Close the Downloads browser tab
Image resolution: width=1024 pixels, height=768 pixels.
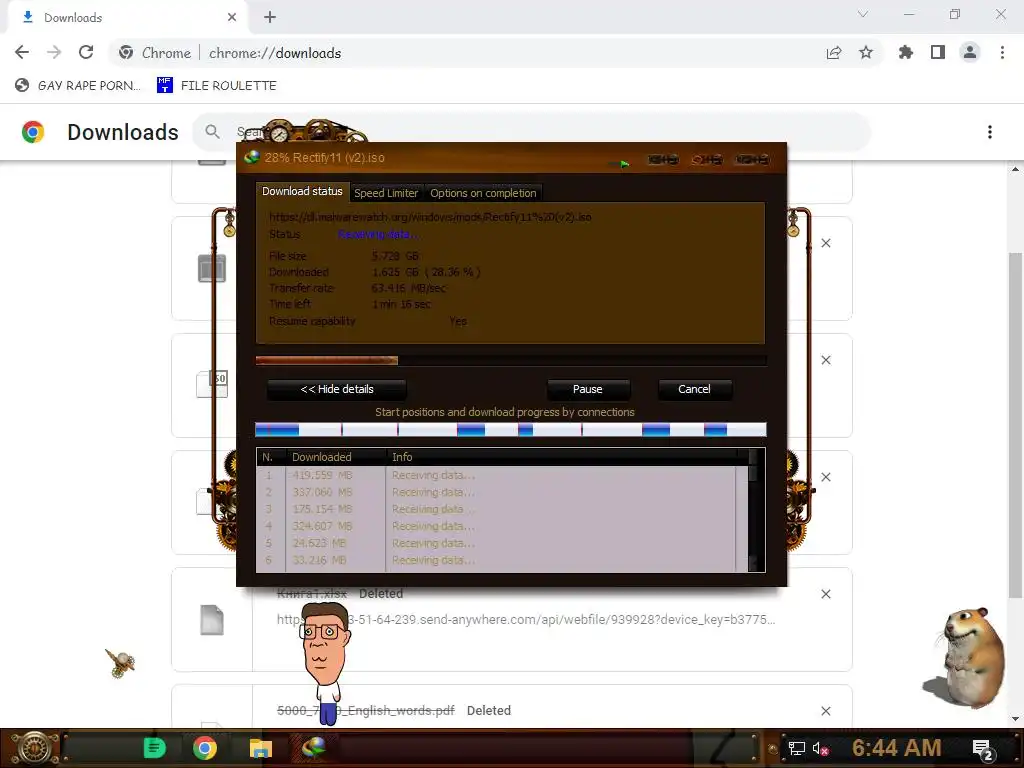point(232,18)
